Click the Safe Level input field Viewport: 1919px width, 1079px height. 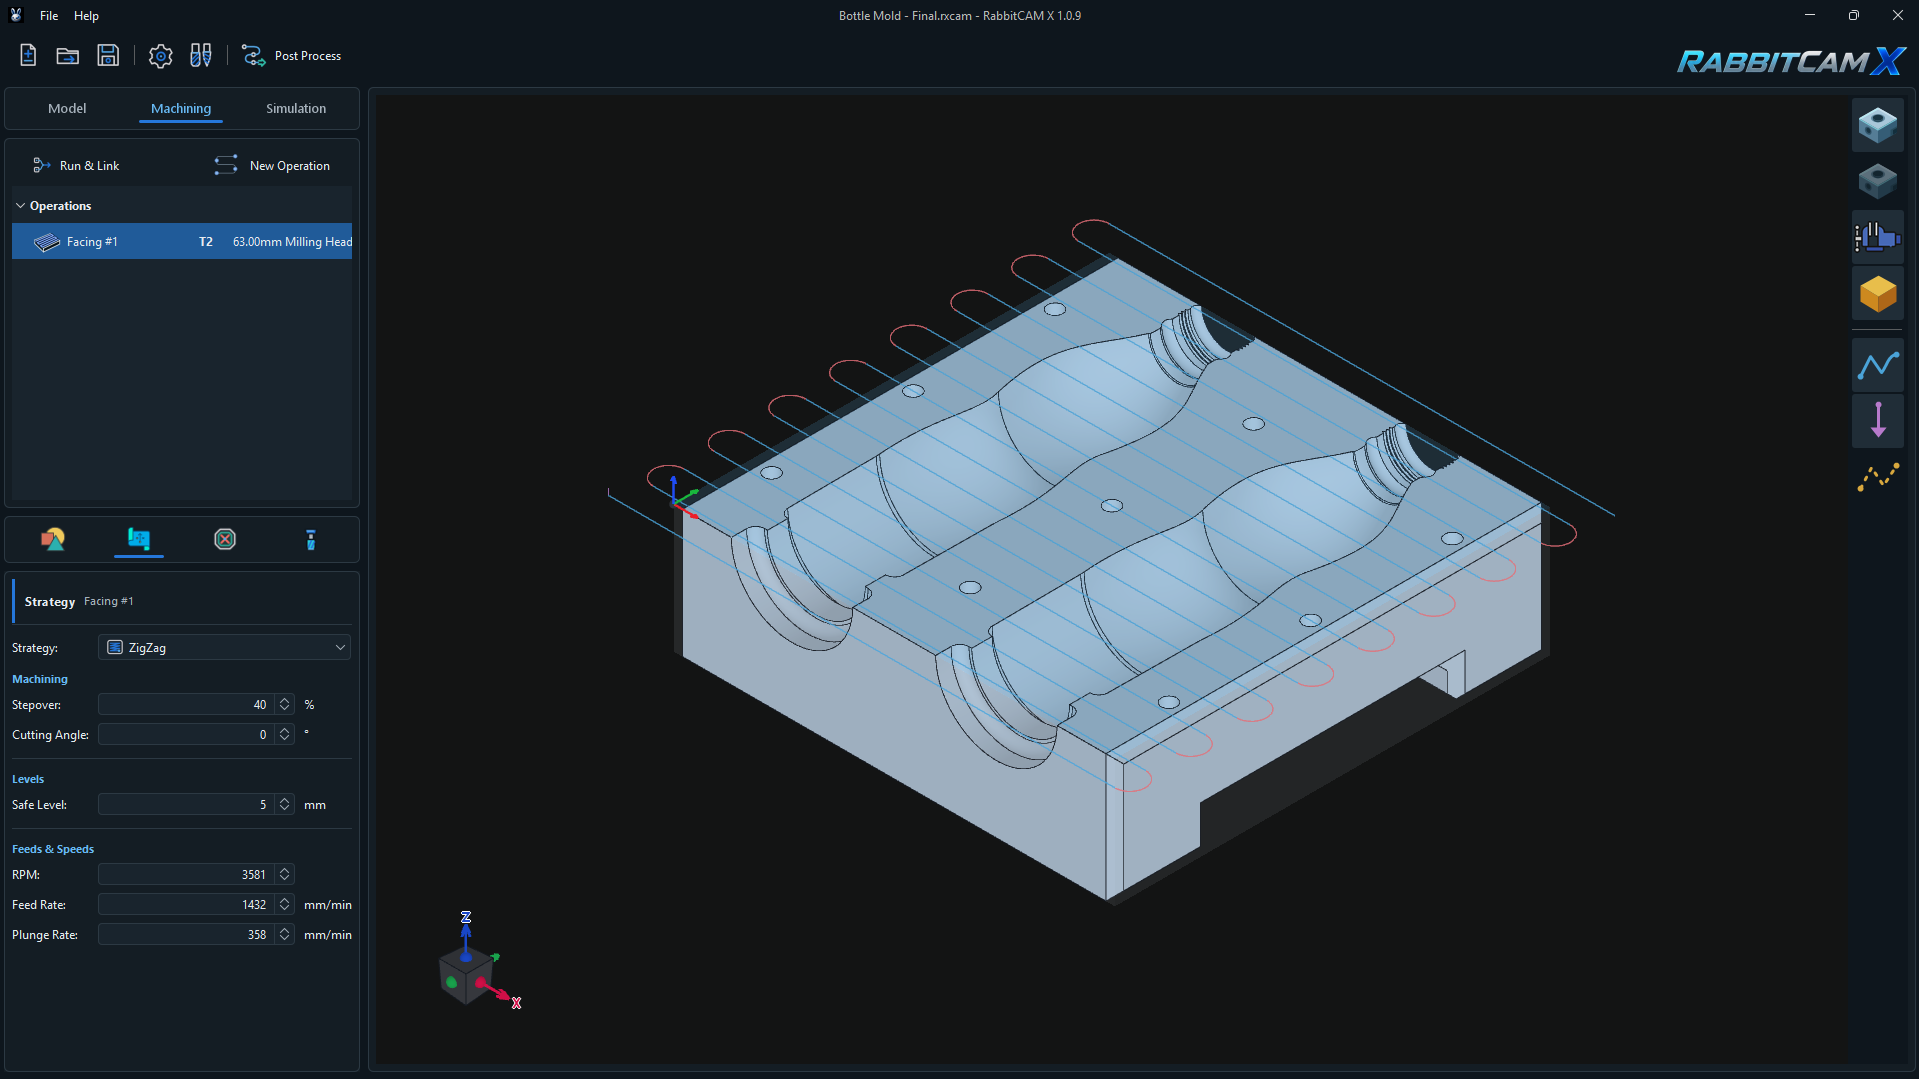pos(186,805)
